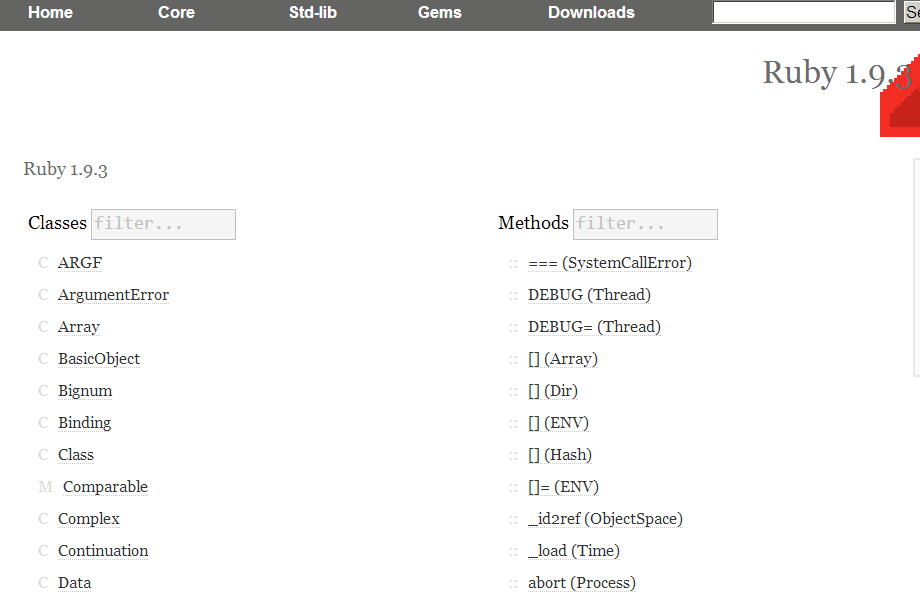Click the :: icon beside abort (Process)
Viewport: 920px width, 596px height.
(x=513, y=585)
